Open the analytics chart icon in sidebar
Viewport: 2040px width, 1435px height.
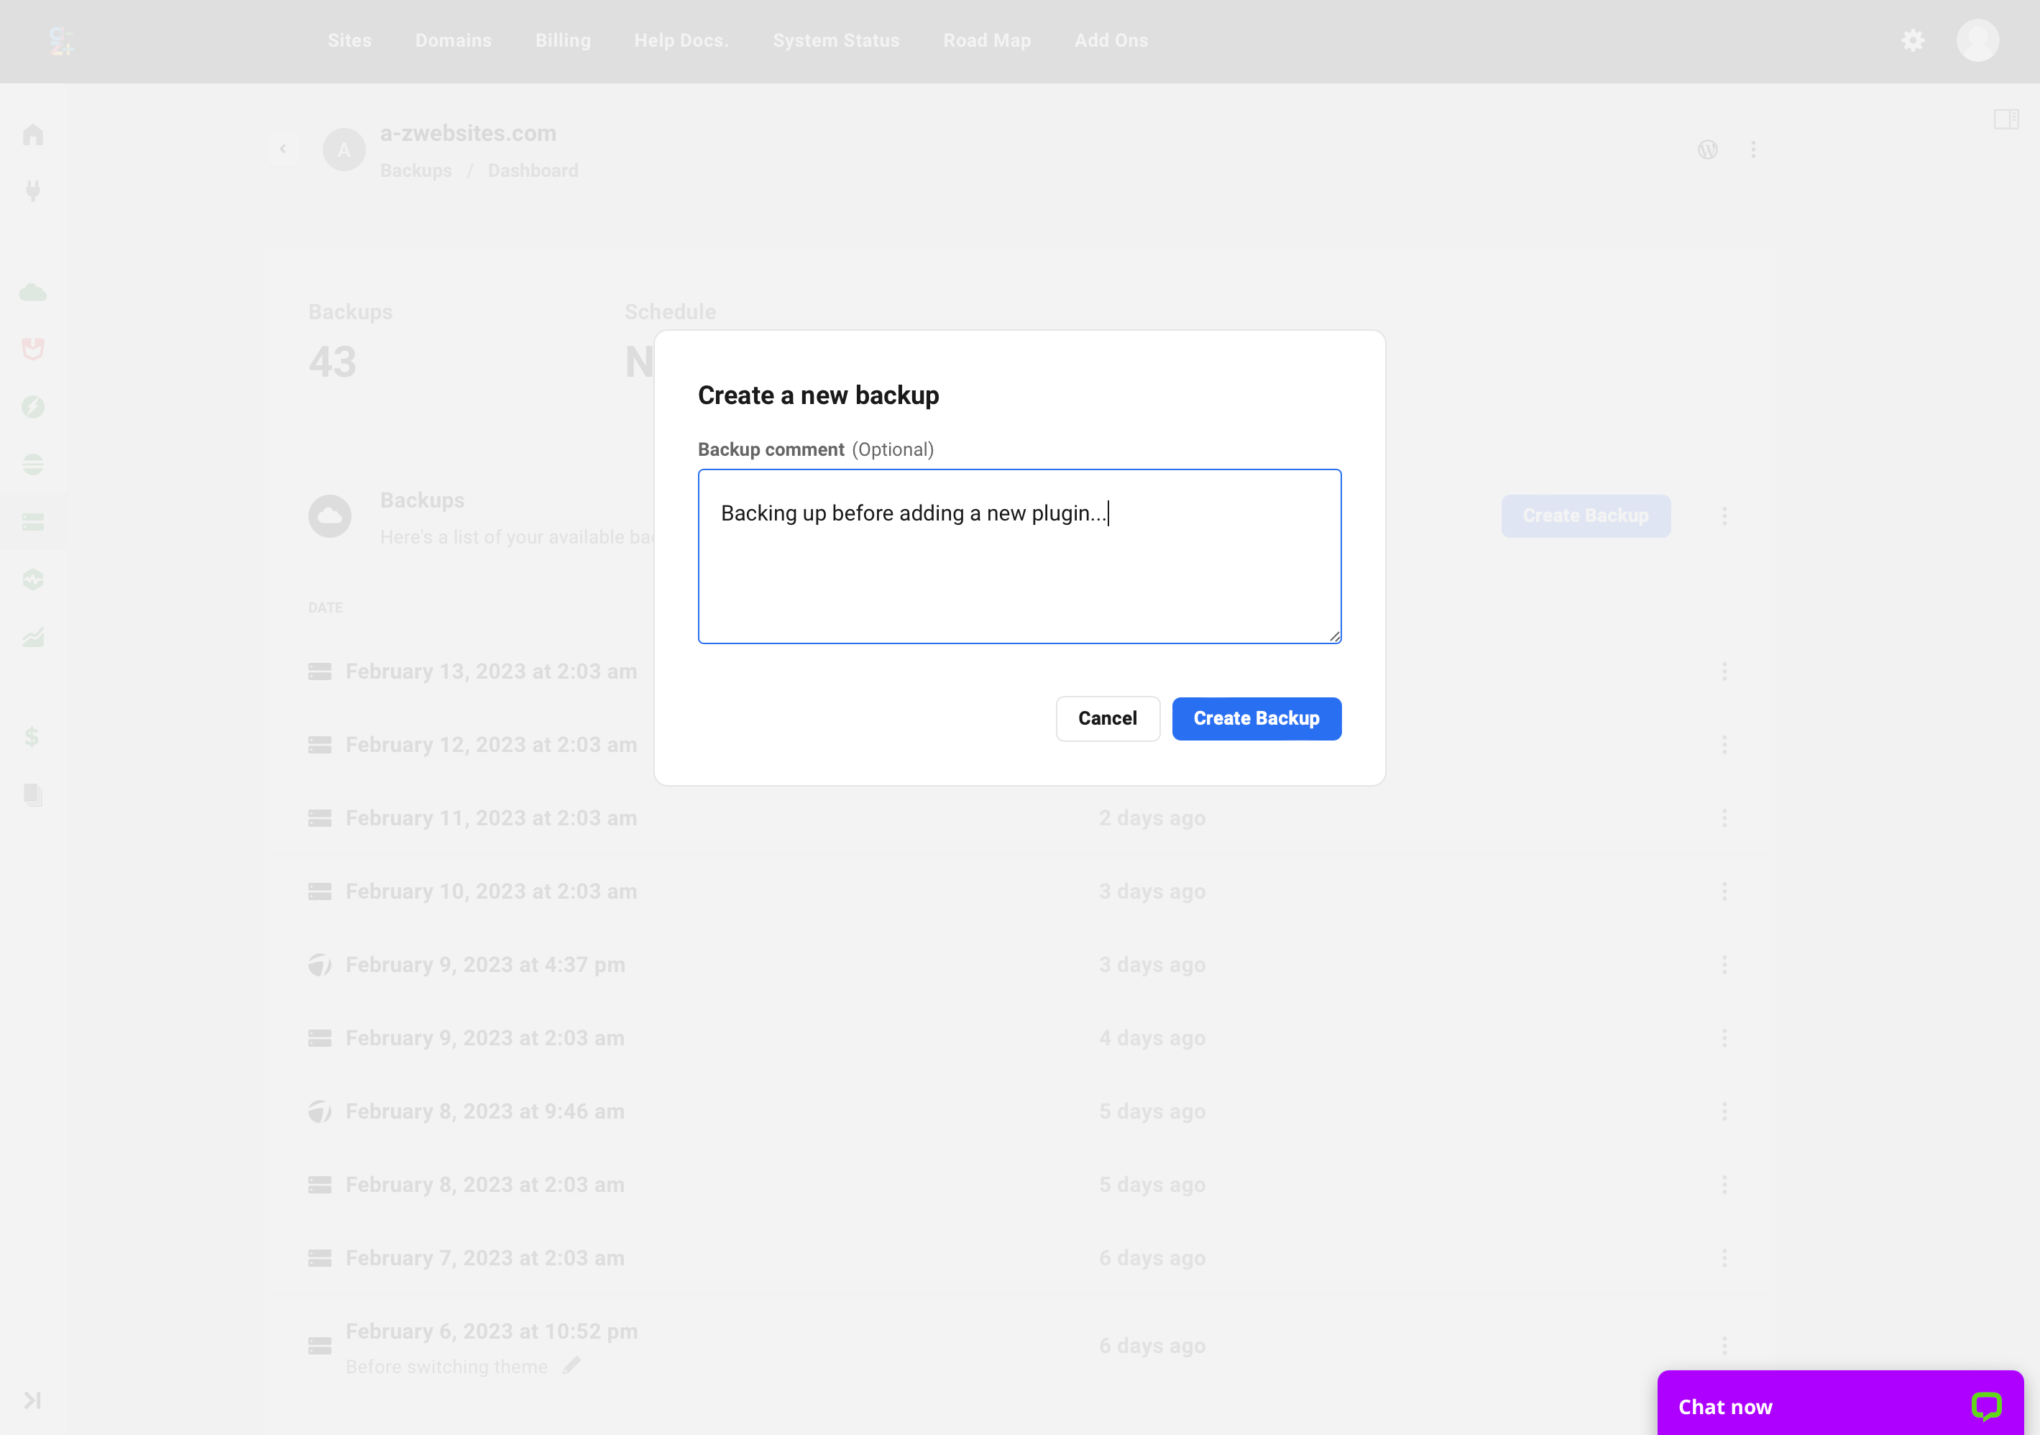(x=33, y=637)
